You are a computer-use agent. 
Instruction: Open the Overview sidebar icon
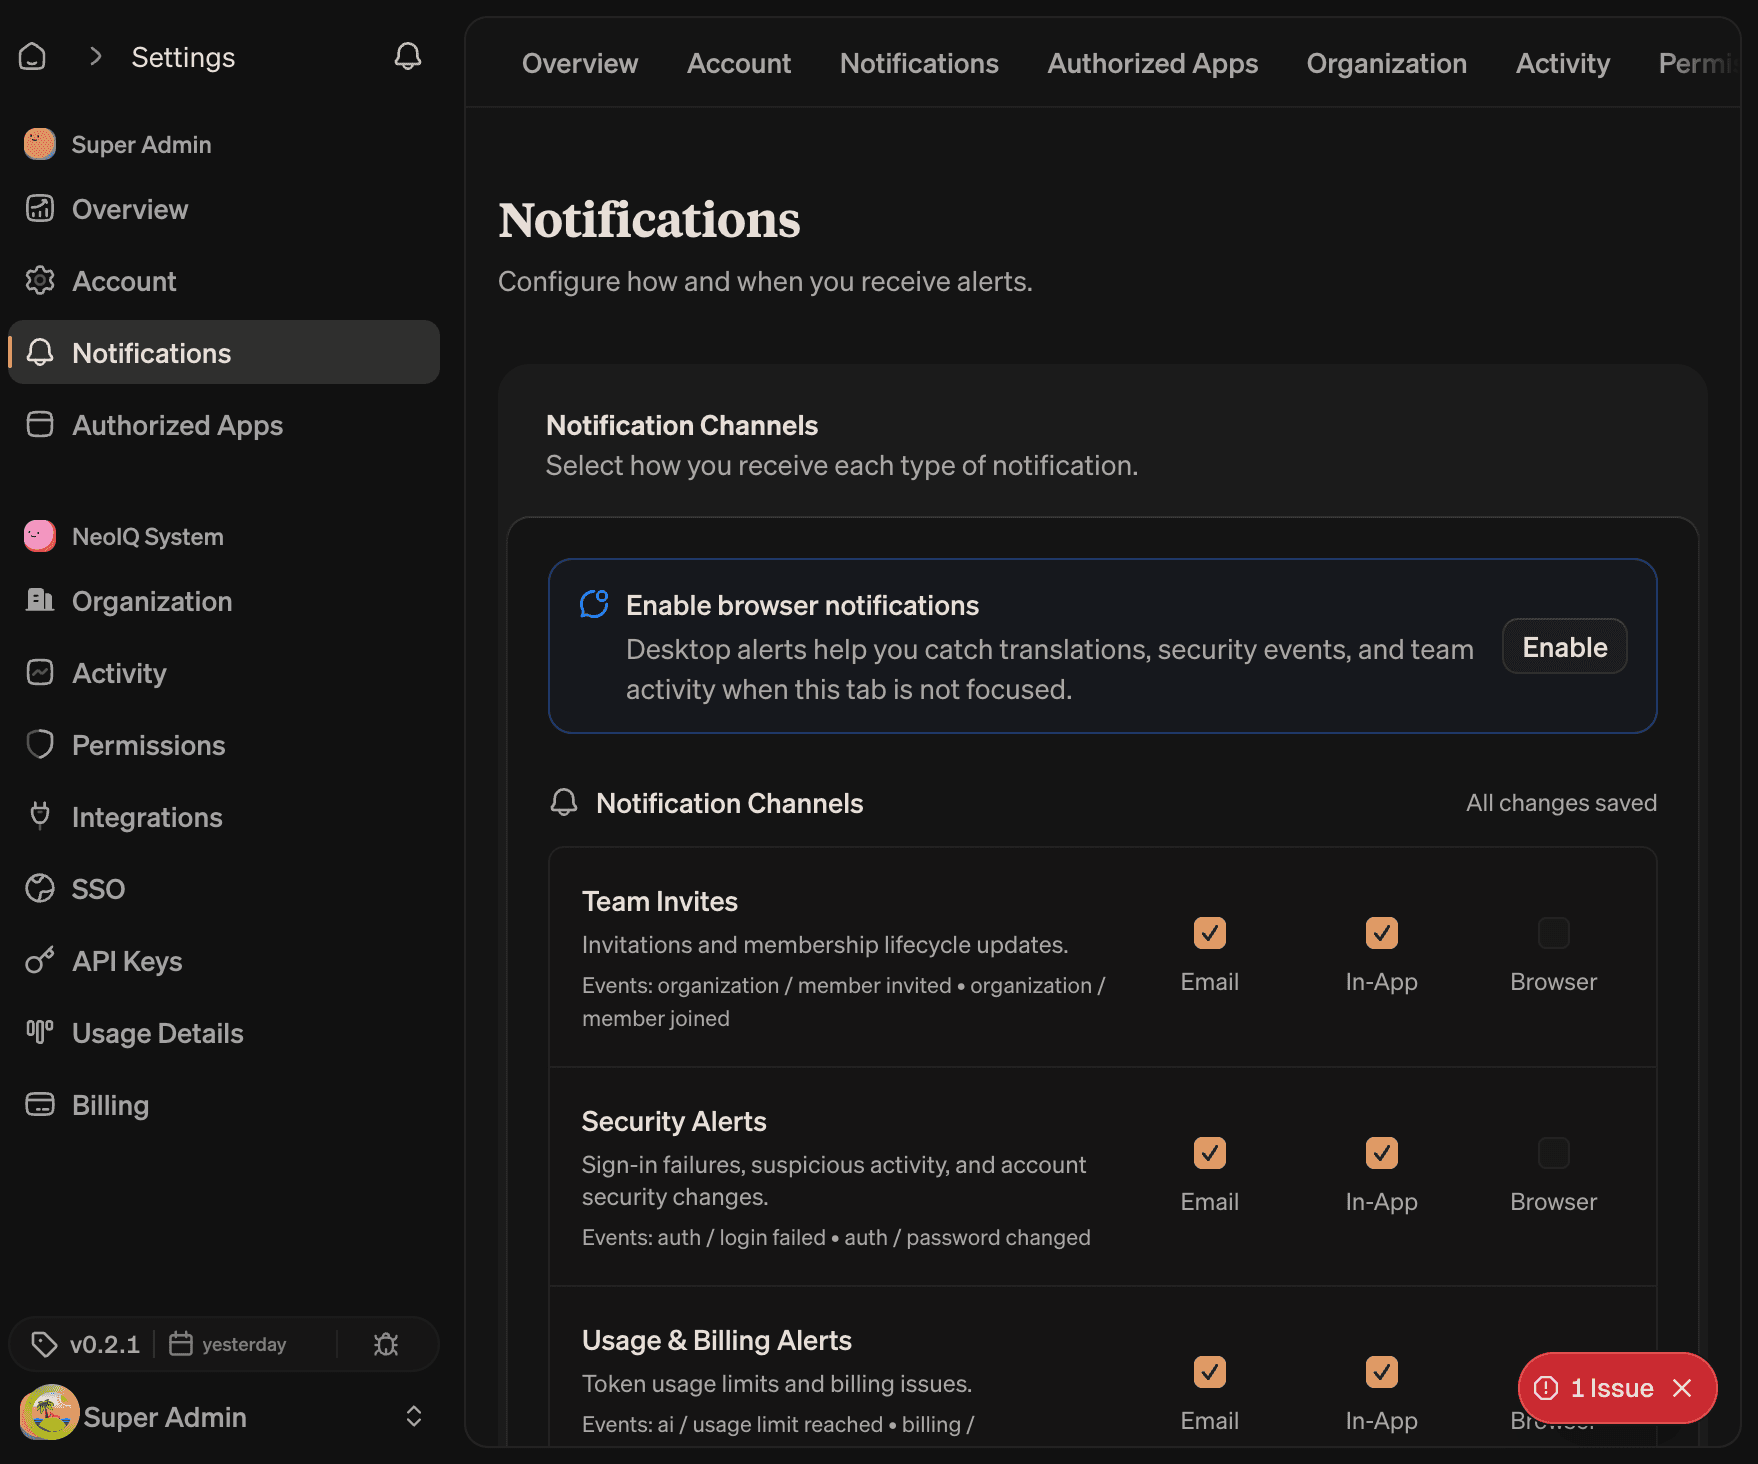(x=40, y=209)
